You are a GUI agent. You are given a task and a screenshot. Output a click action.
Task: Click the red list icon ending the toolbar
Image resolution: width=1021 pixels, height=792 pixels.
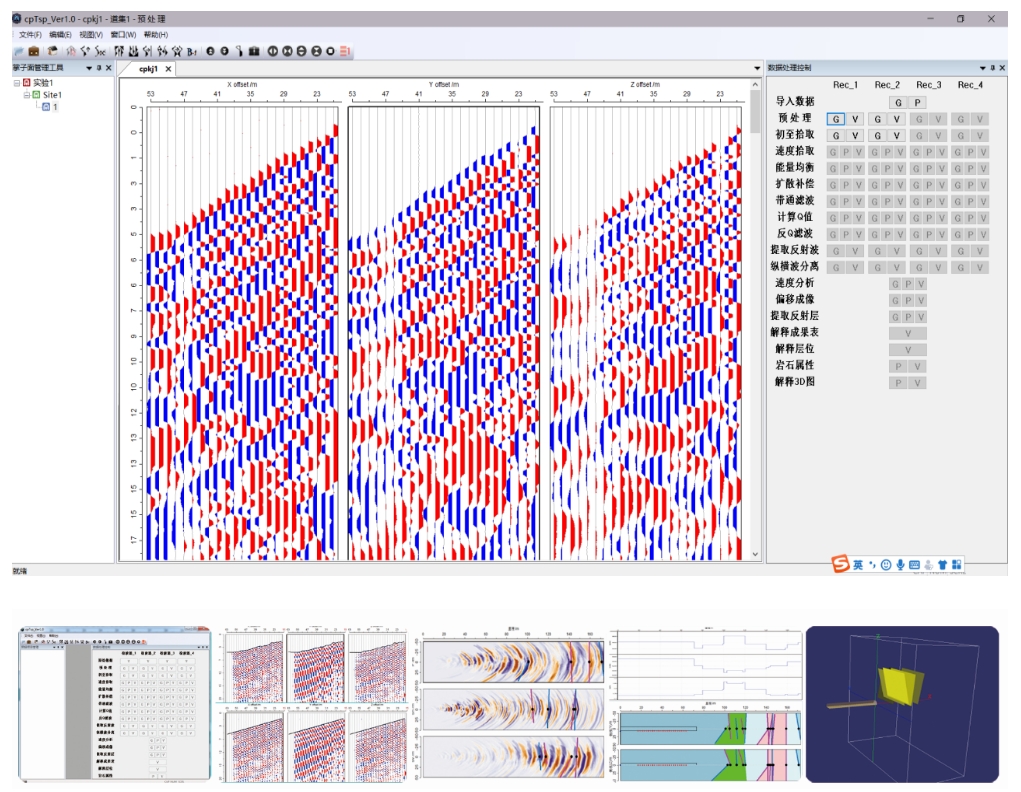[345, 50]
